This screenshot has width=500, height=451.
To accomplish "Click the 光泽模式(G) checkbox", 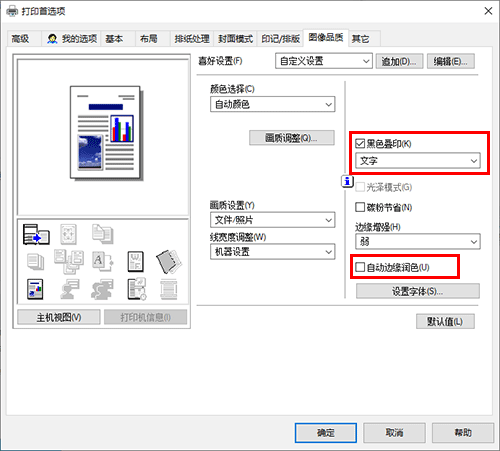I will click(x=360, y=187).
